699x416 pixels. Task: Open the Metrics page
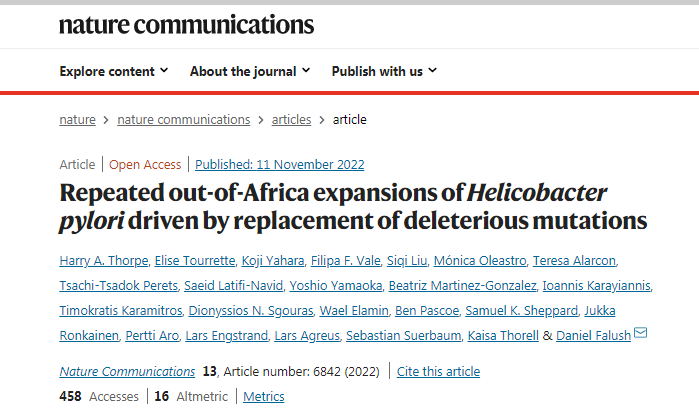264,397
